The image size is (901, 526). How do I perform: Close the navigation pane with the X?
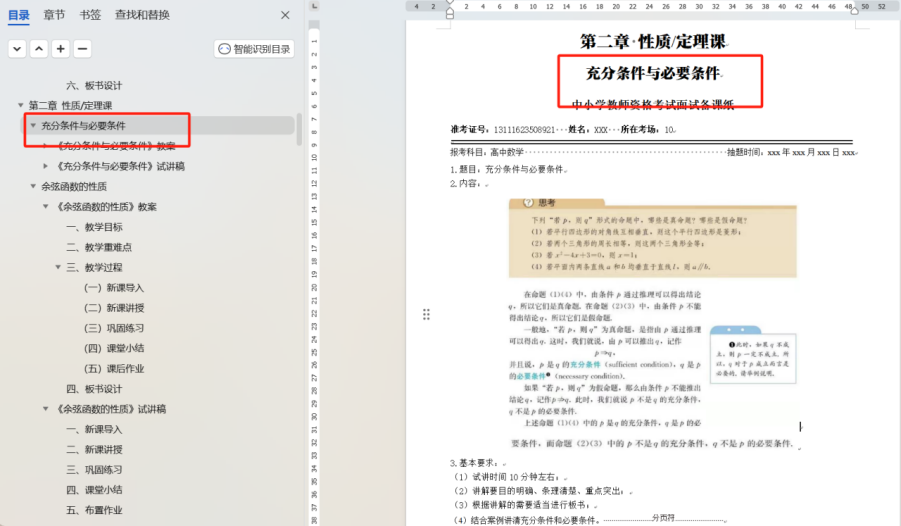285,15
